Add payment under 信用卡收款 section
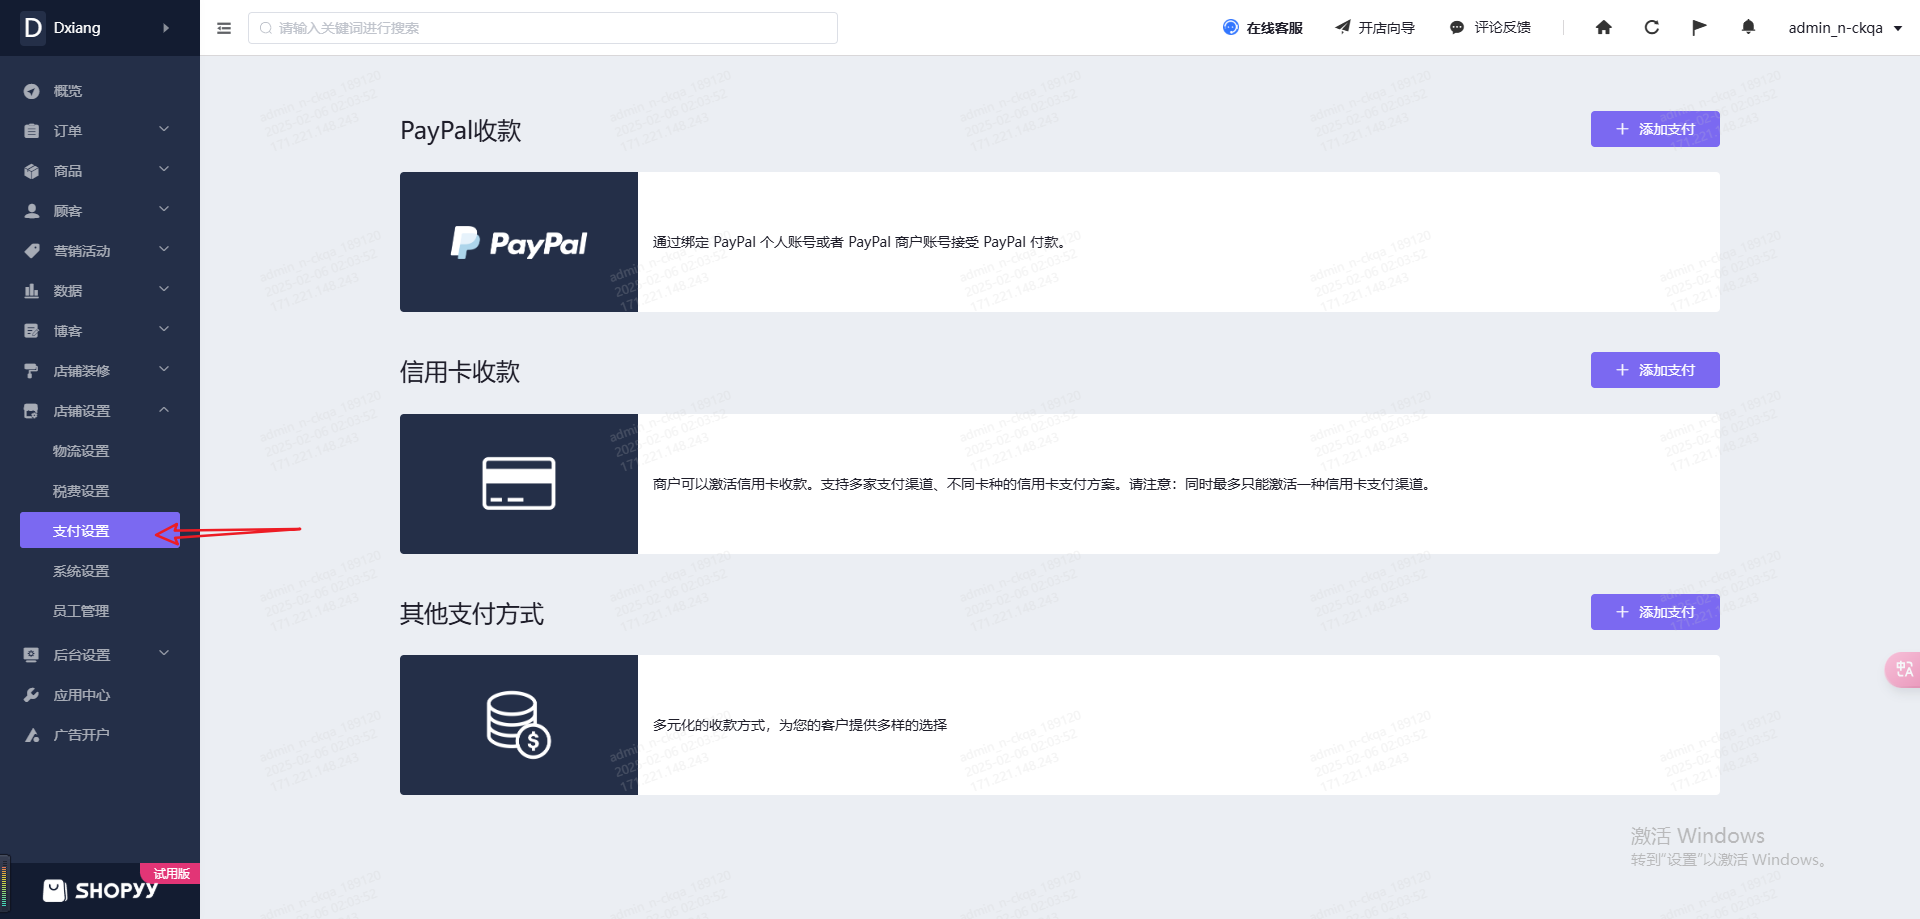 (1655, 370)
